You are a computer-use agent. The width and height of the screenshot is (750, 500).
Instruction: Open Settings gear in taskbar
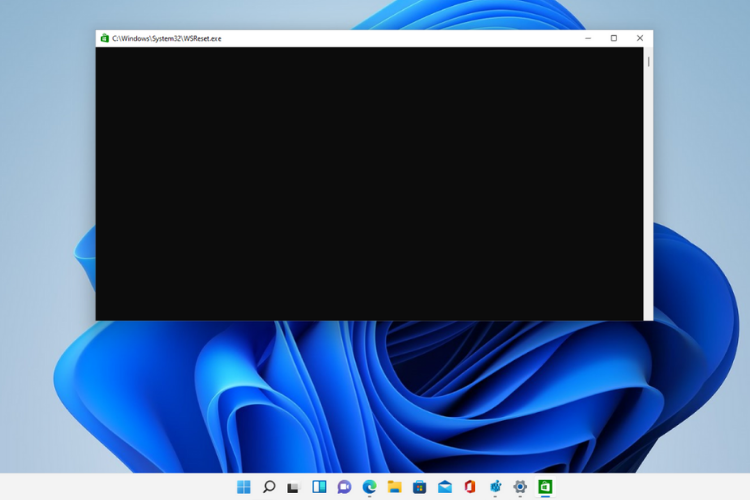point(520,487)
